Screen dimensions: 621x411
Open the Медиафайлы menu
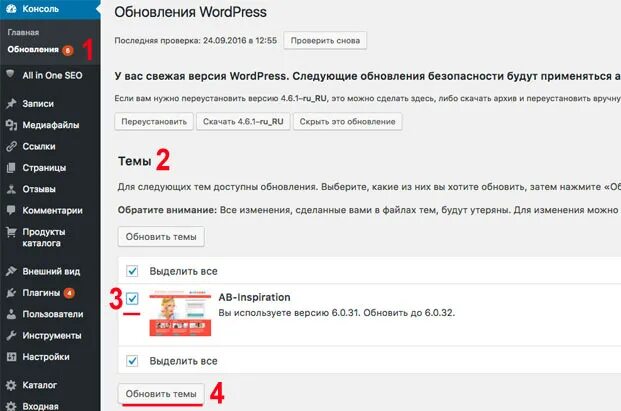[50, 125]
